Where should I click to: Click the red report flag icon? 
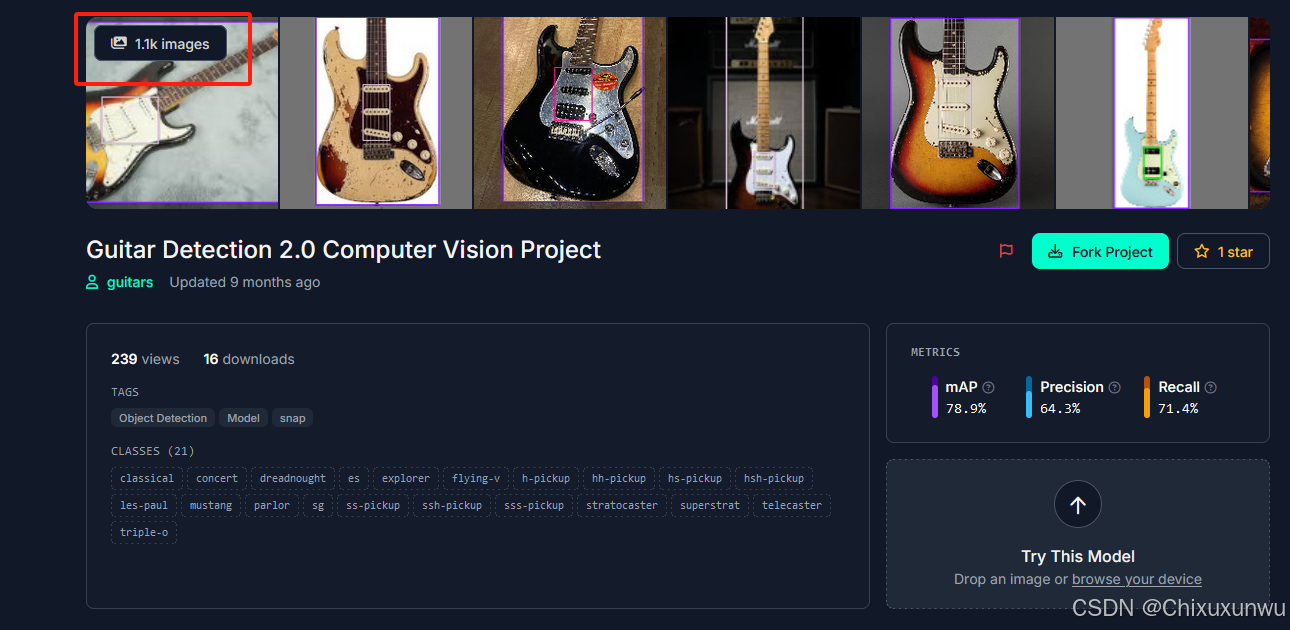tap(1006, 252)
